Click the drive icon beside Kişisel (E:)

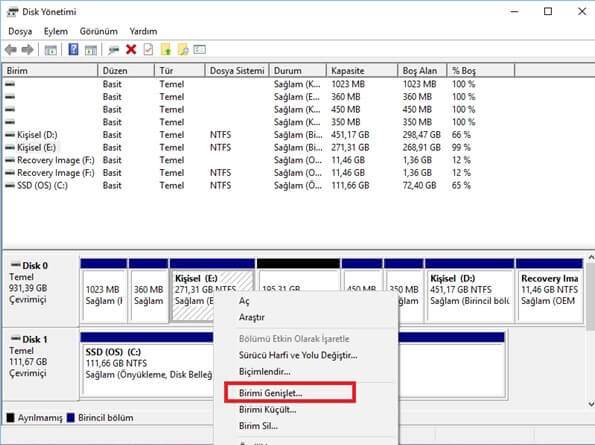click(10, 147)
